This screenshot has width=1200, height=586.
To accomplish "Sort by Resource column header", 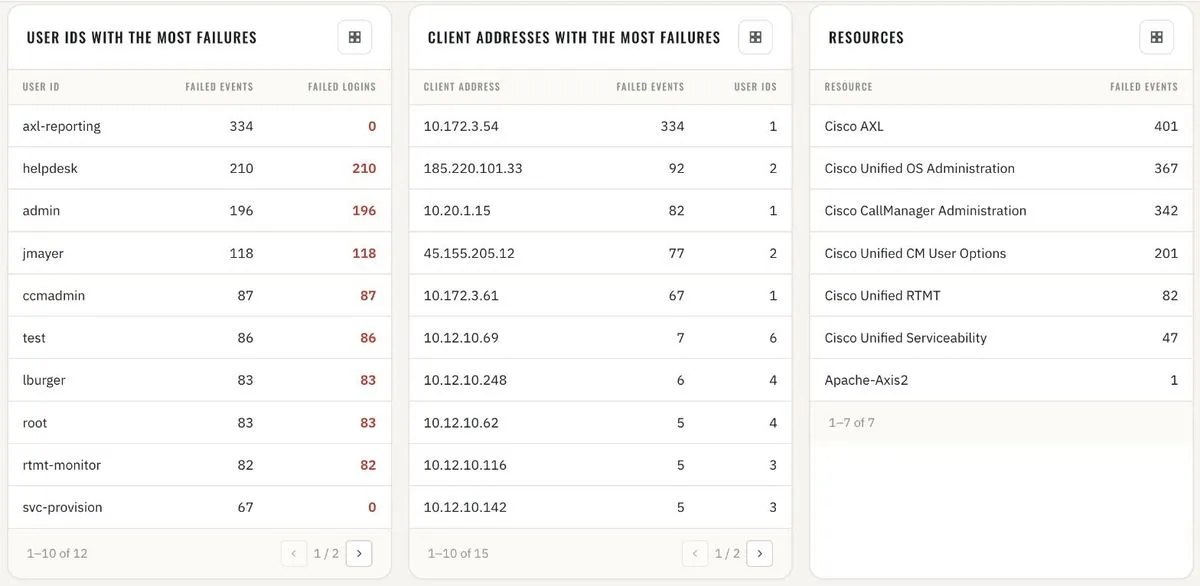I will point(848,87).
